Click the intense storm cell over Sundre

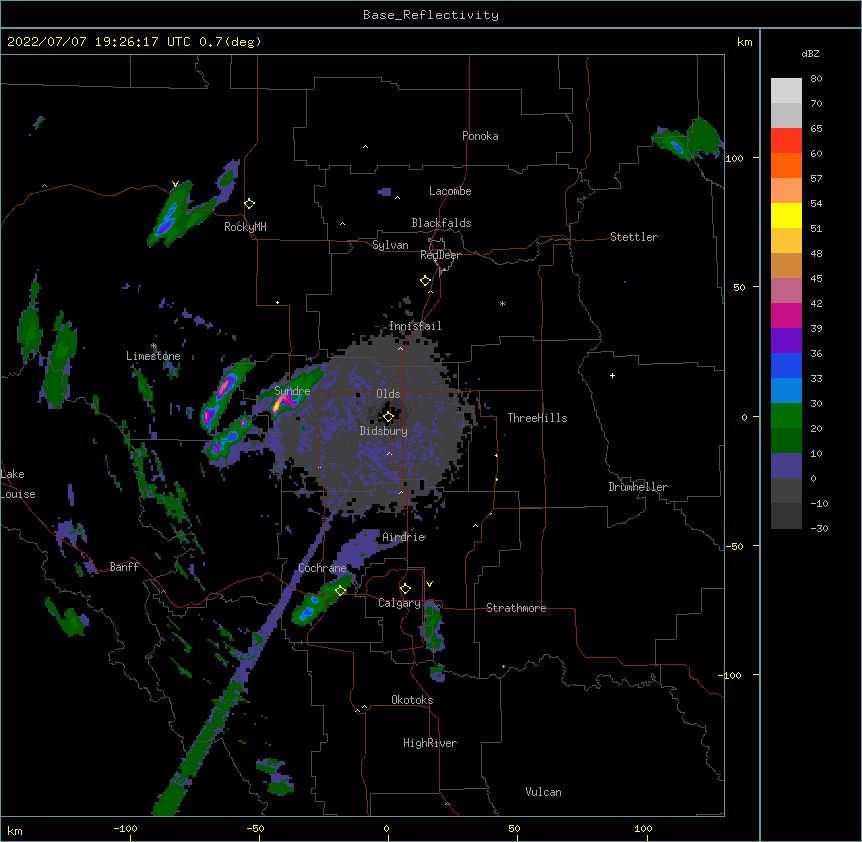click(x=285, y=401)
